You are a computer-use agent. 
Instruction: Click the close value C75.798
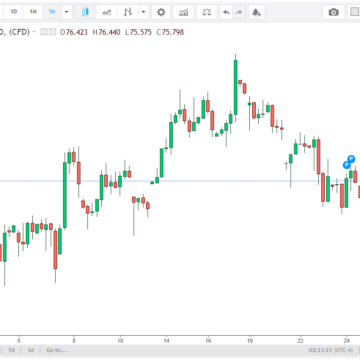[170, 32]
